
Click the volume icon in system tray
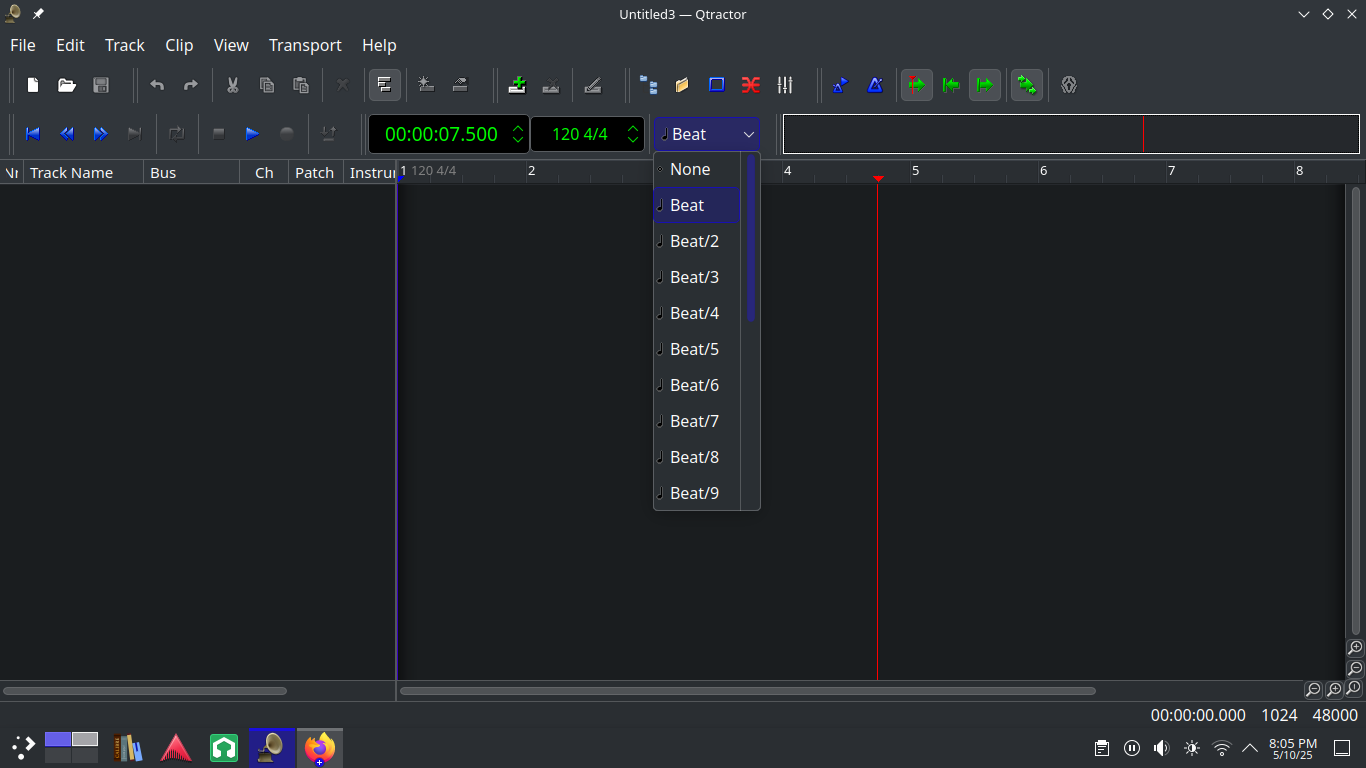(1161, 748)
